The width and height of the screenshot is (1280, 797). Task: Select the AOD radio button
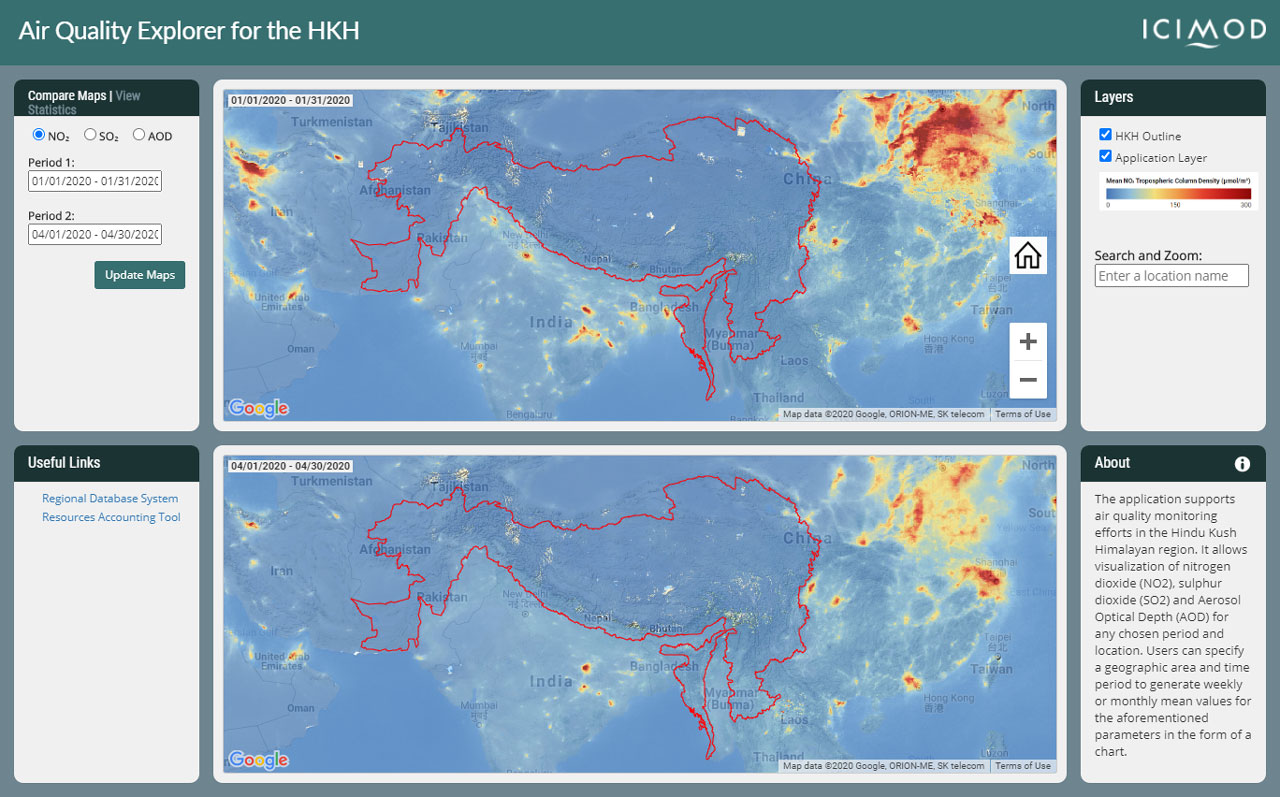tap(139, 134)
